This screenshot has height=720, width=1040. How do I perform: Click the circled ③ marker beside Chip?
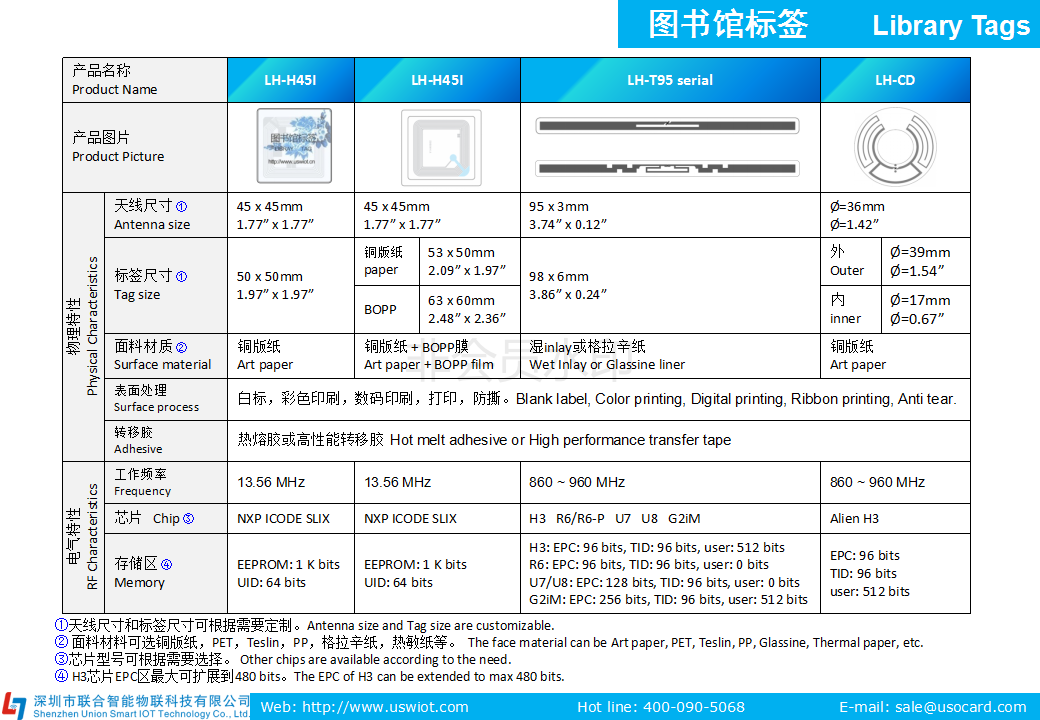pyautogui.click(x=188, y=518)
